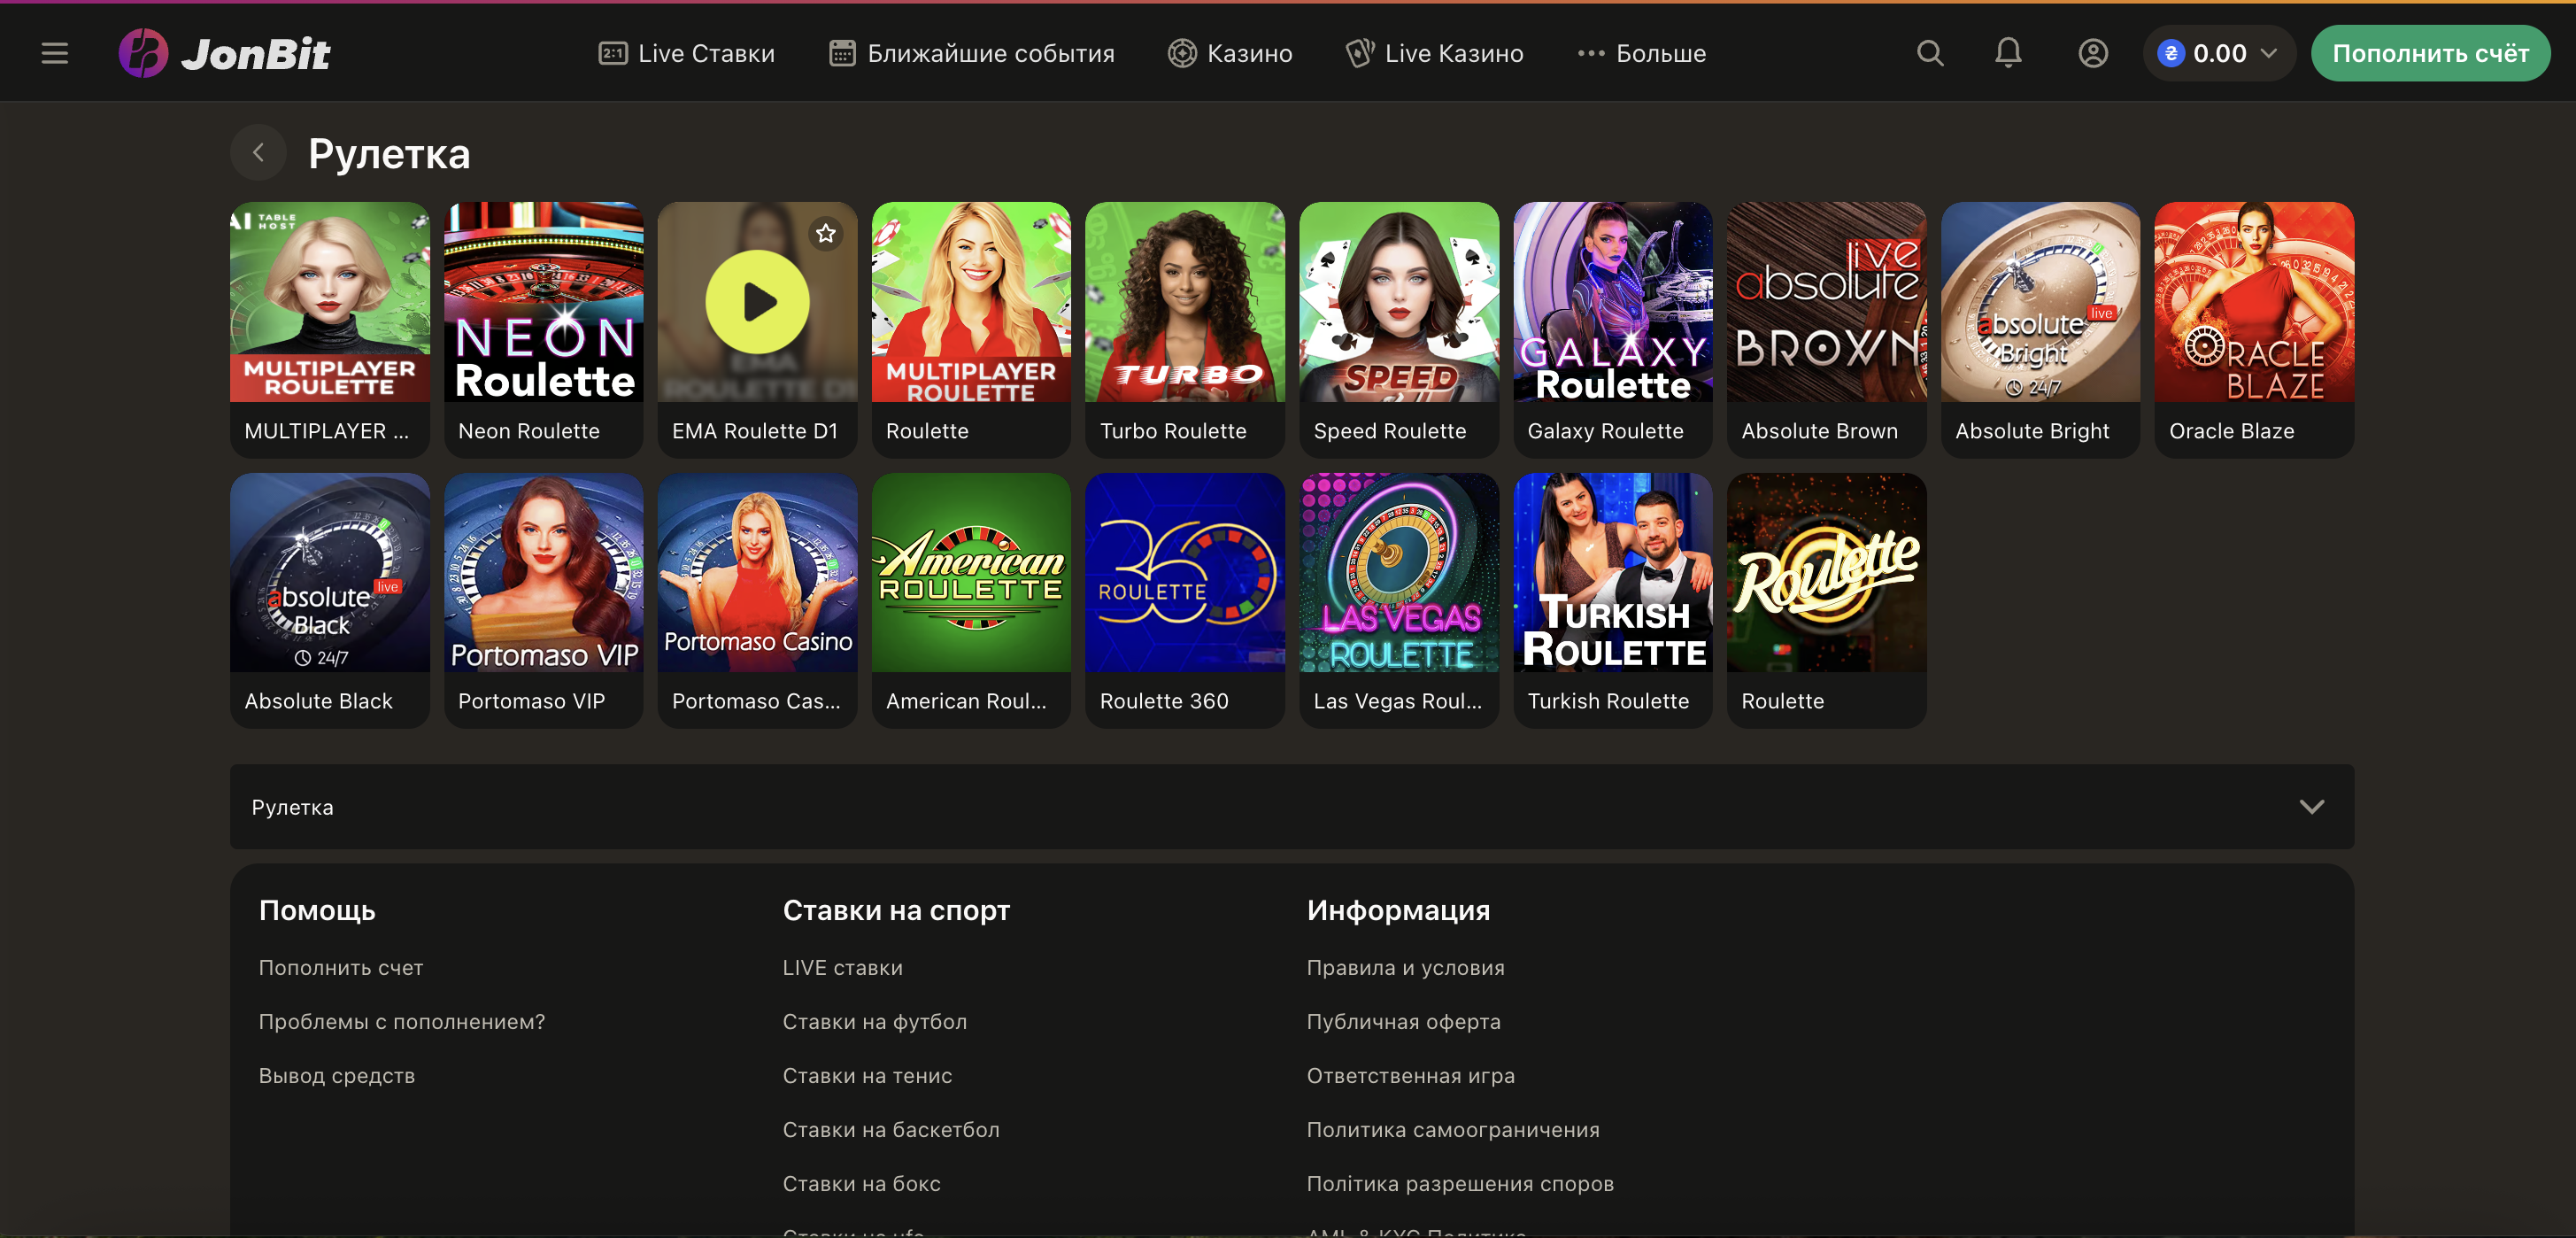Image resolution: width=2576 pixels, height=1238 pixels.
Task: Open Политика самоограничения link
Action: click(x=1453, y=1129)
